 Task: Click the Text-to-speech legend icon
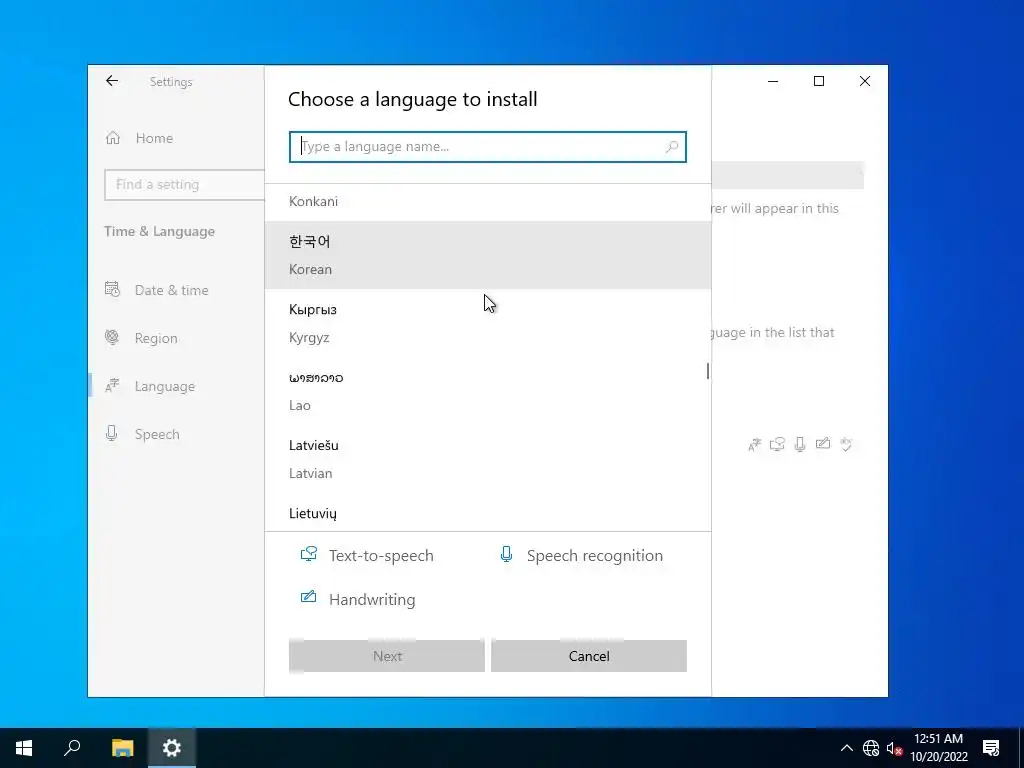[308, 554]
